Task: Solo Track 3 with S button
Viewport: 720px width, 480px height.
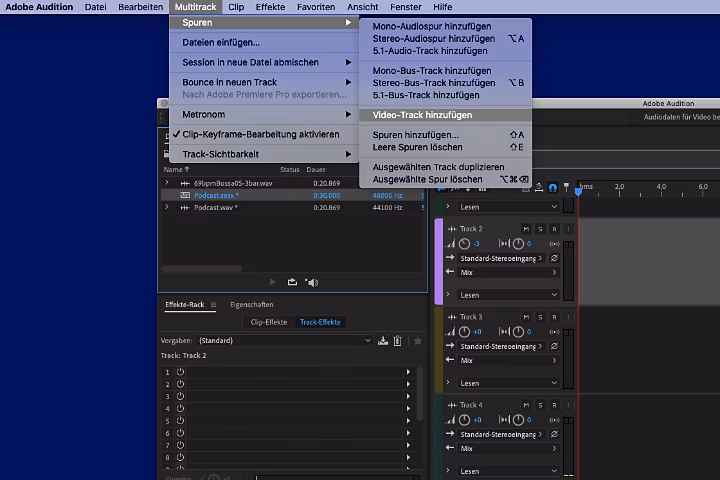Action: pos(540,317)
